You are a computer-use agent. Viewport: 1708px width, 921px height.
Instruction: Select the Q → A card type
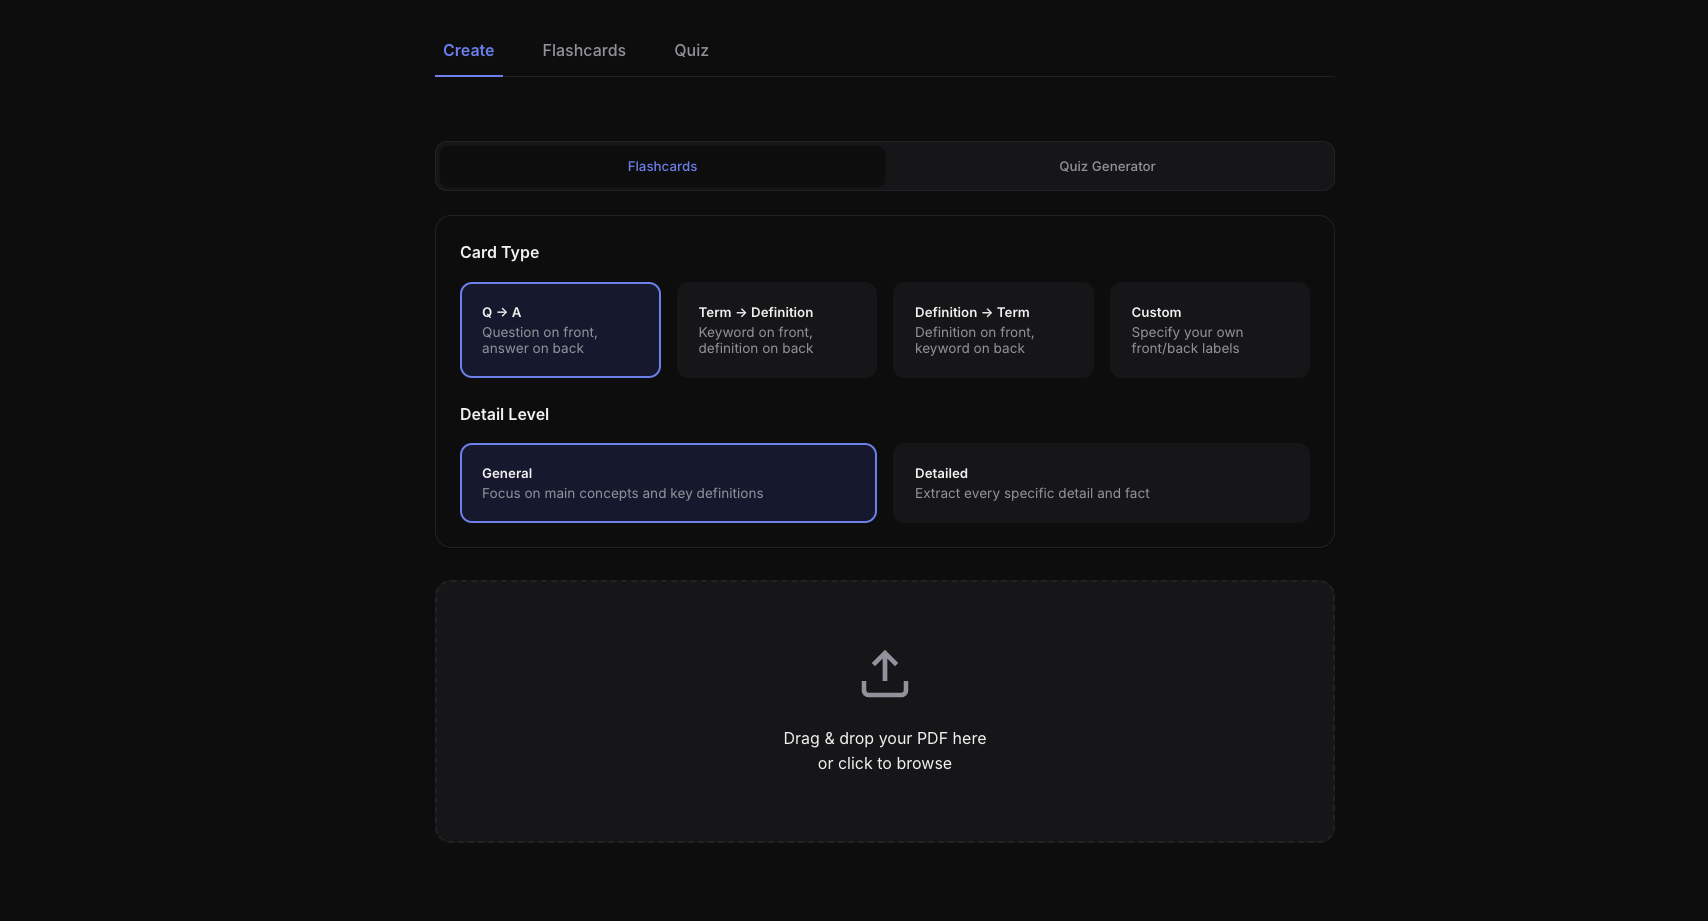click(x=560, y=330)
